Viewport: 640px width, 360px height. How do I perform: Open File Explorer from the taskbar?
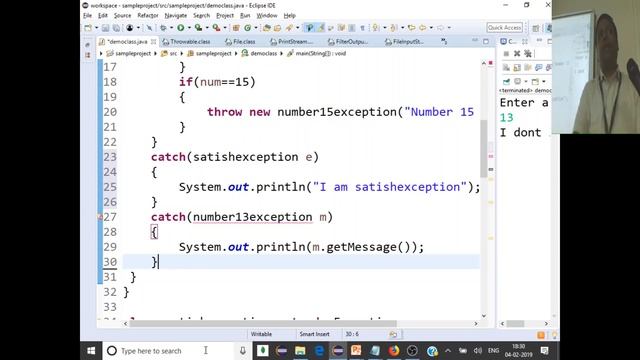tap(300, 351)
